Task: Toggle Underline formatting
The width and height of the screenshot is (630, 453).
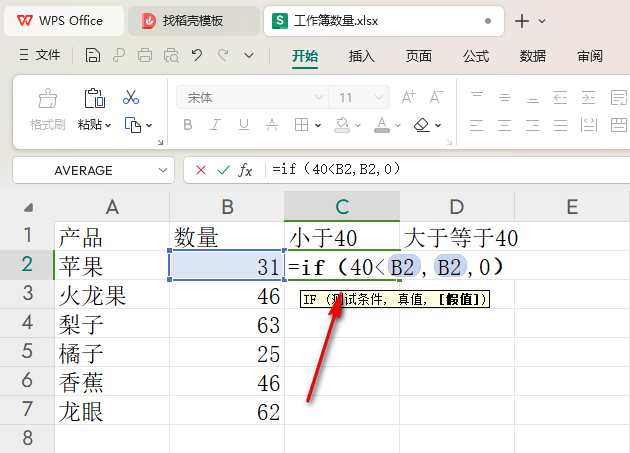Action: click(x=244, y=125)
